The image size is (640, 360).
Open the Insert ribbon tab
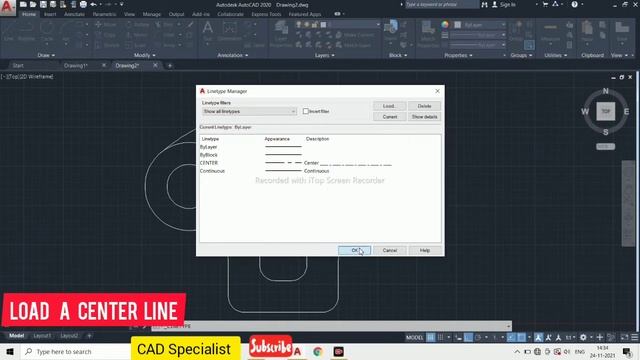50,14
